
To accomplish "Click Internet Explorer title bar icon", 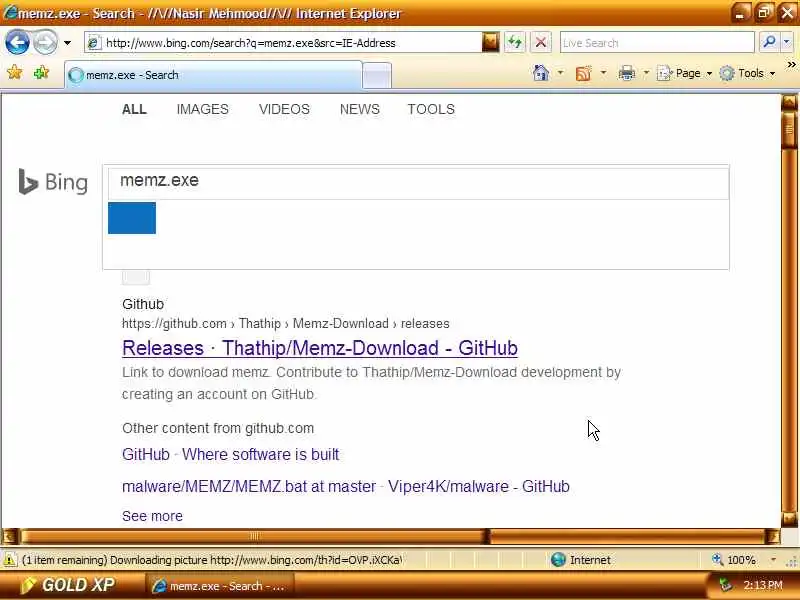I will [10, 13].
